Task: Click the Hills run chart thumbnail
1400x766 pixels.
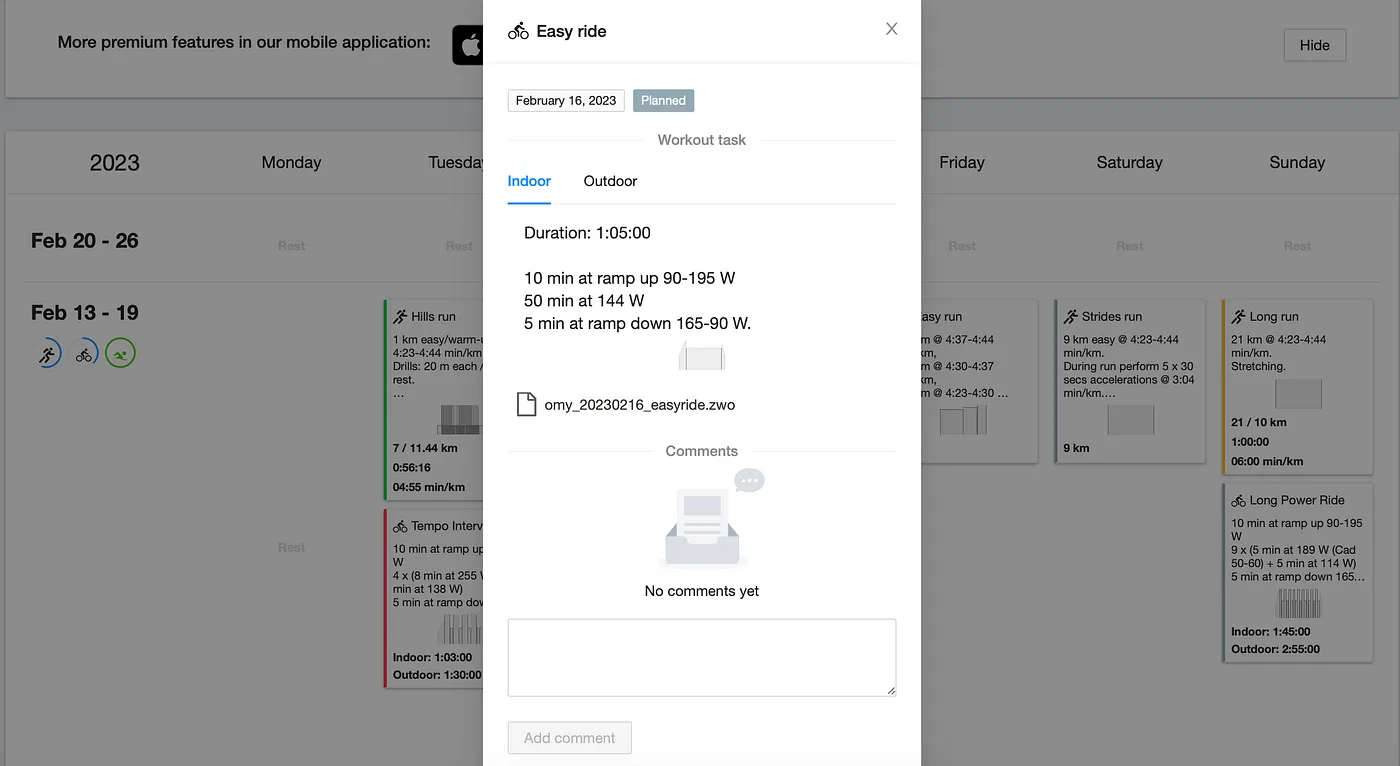Action: tap(461, 420)
